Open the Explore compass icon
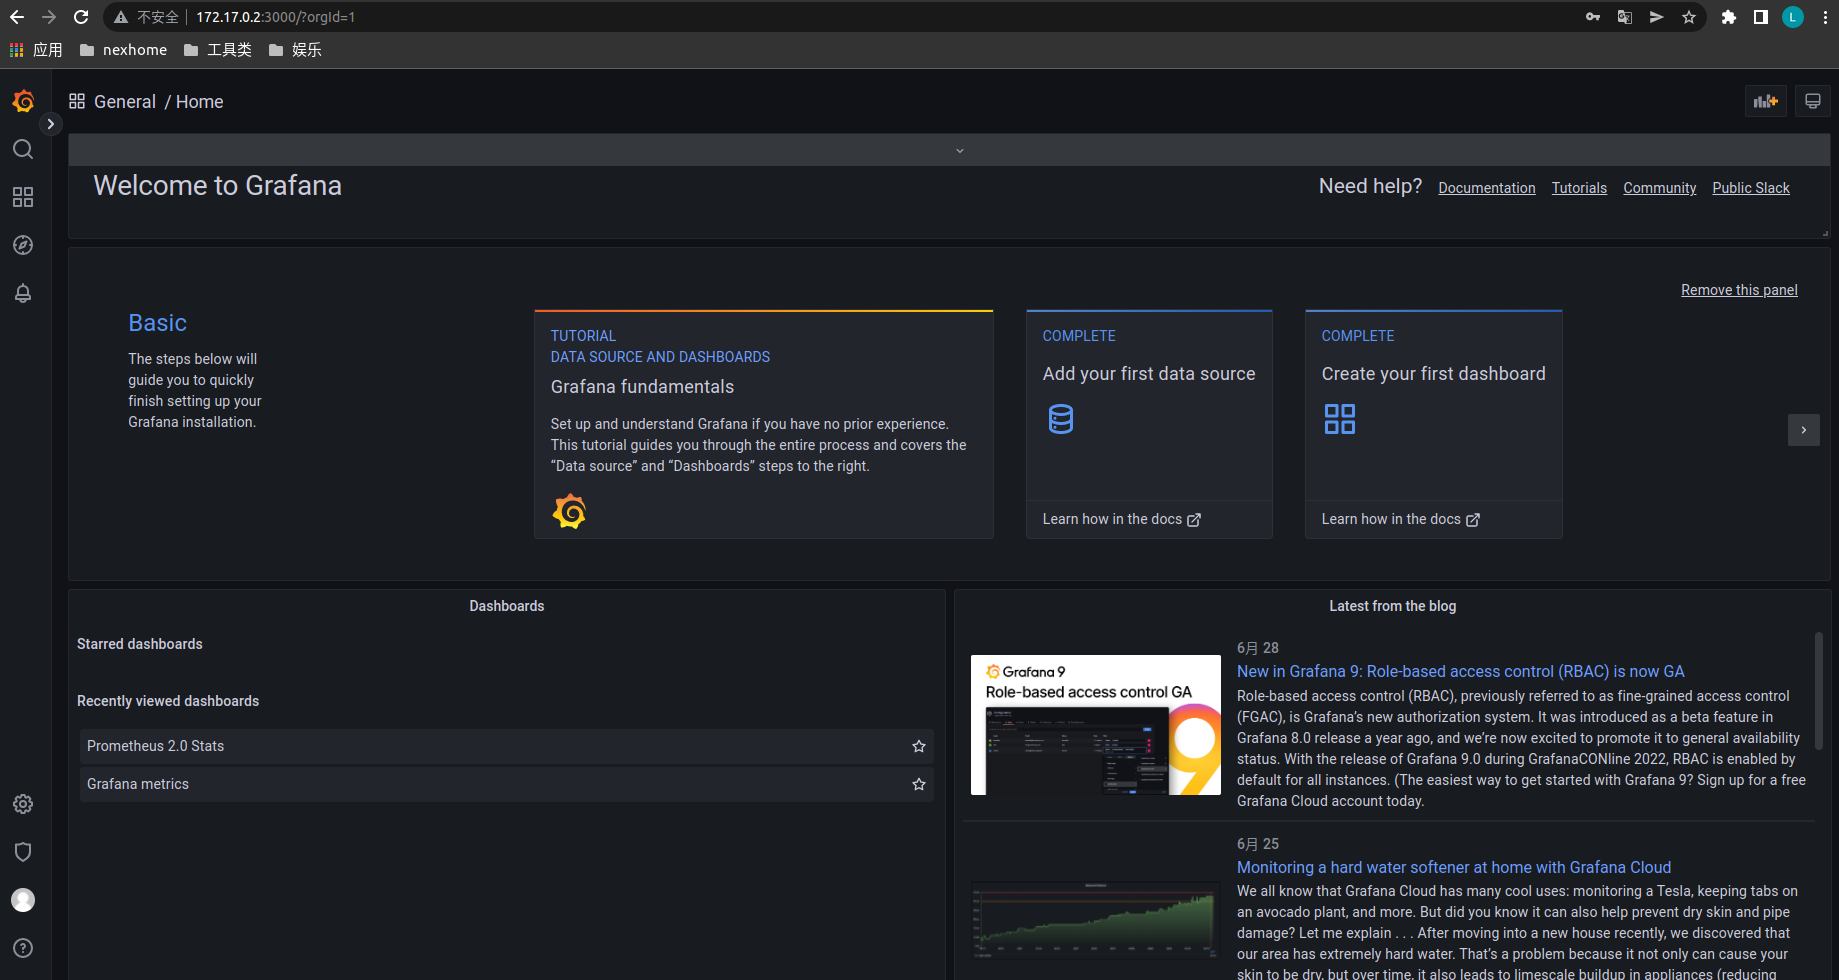 [x=23, y=245]
